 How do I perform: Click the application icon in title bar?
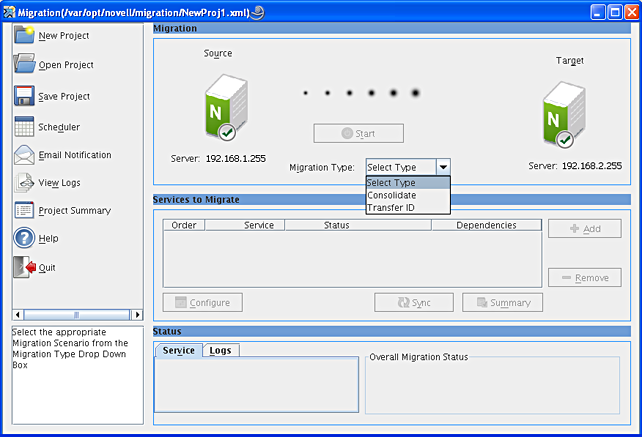(x=9, y=13)
